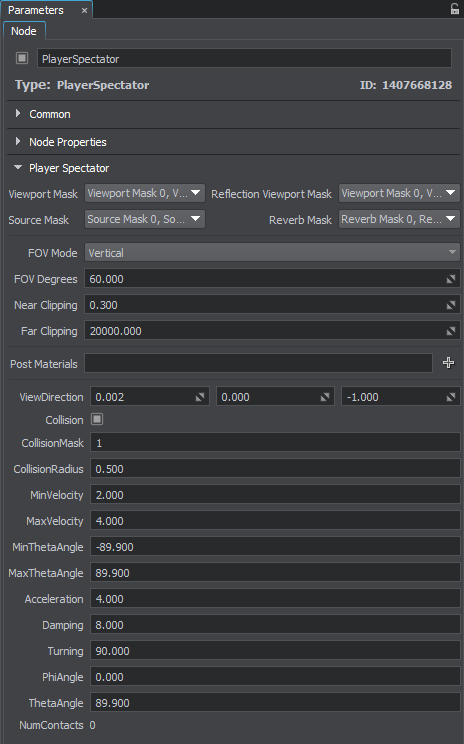The width and height of the screenshot is (464, 744).
Task: Enable the Collision checkbox
Action: pyautogui.click(x=97, y=419)
